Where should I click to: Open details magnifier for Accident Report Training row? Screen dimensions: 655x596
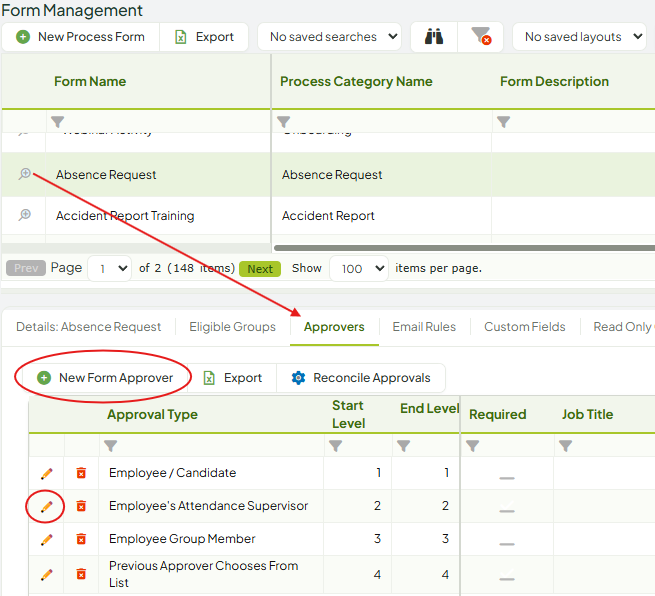click(25, 215)
